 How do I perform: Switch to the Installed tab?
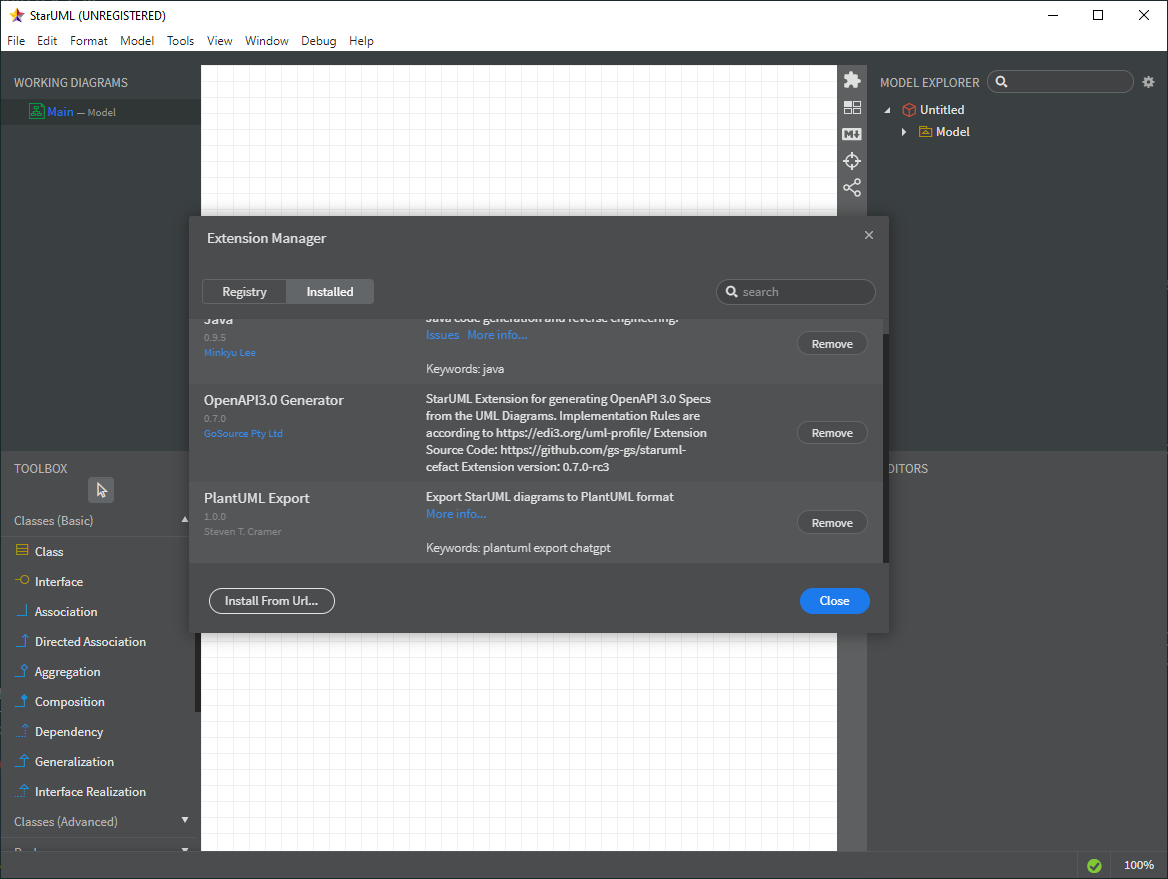[330, 292]
